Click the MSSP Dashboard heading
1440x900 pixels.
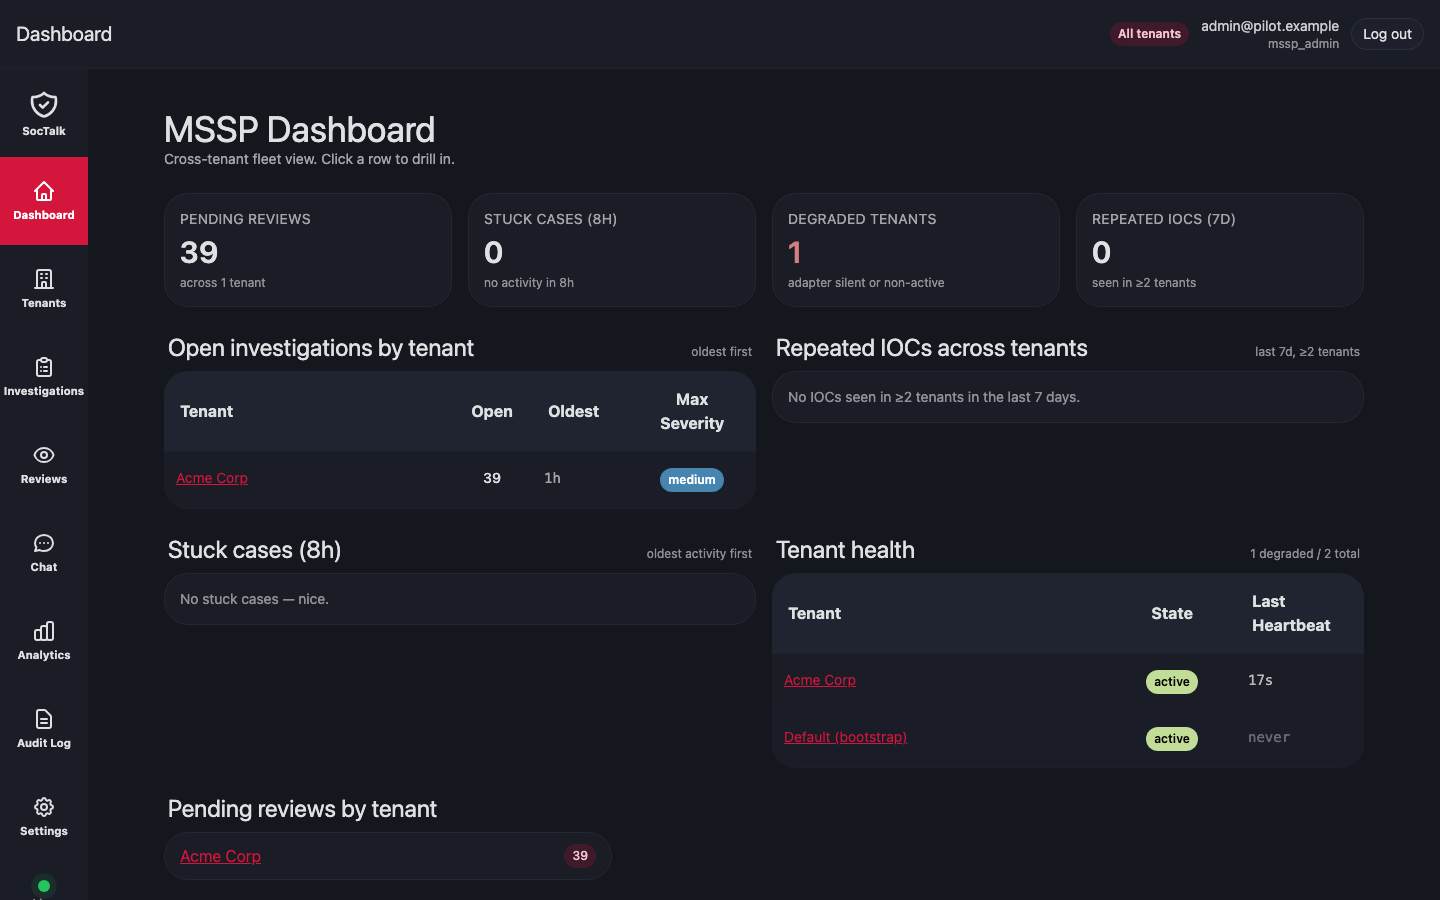click(x=300, y=130)
